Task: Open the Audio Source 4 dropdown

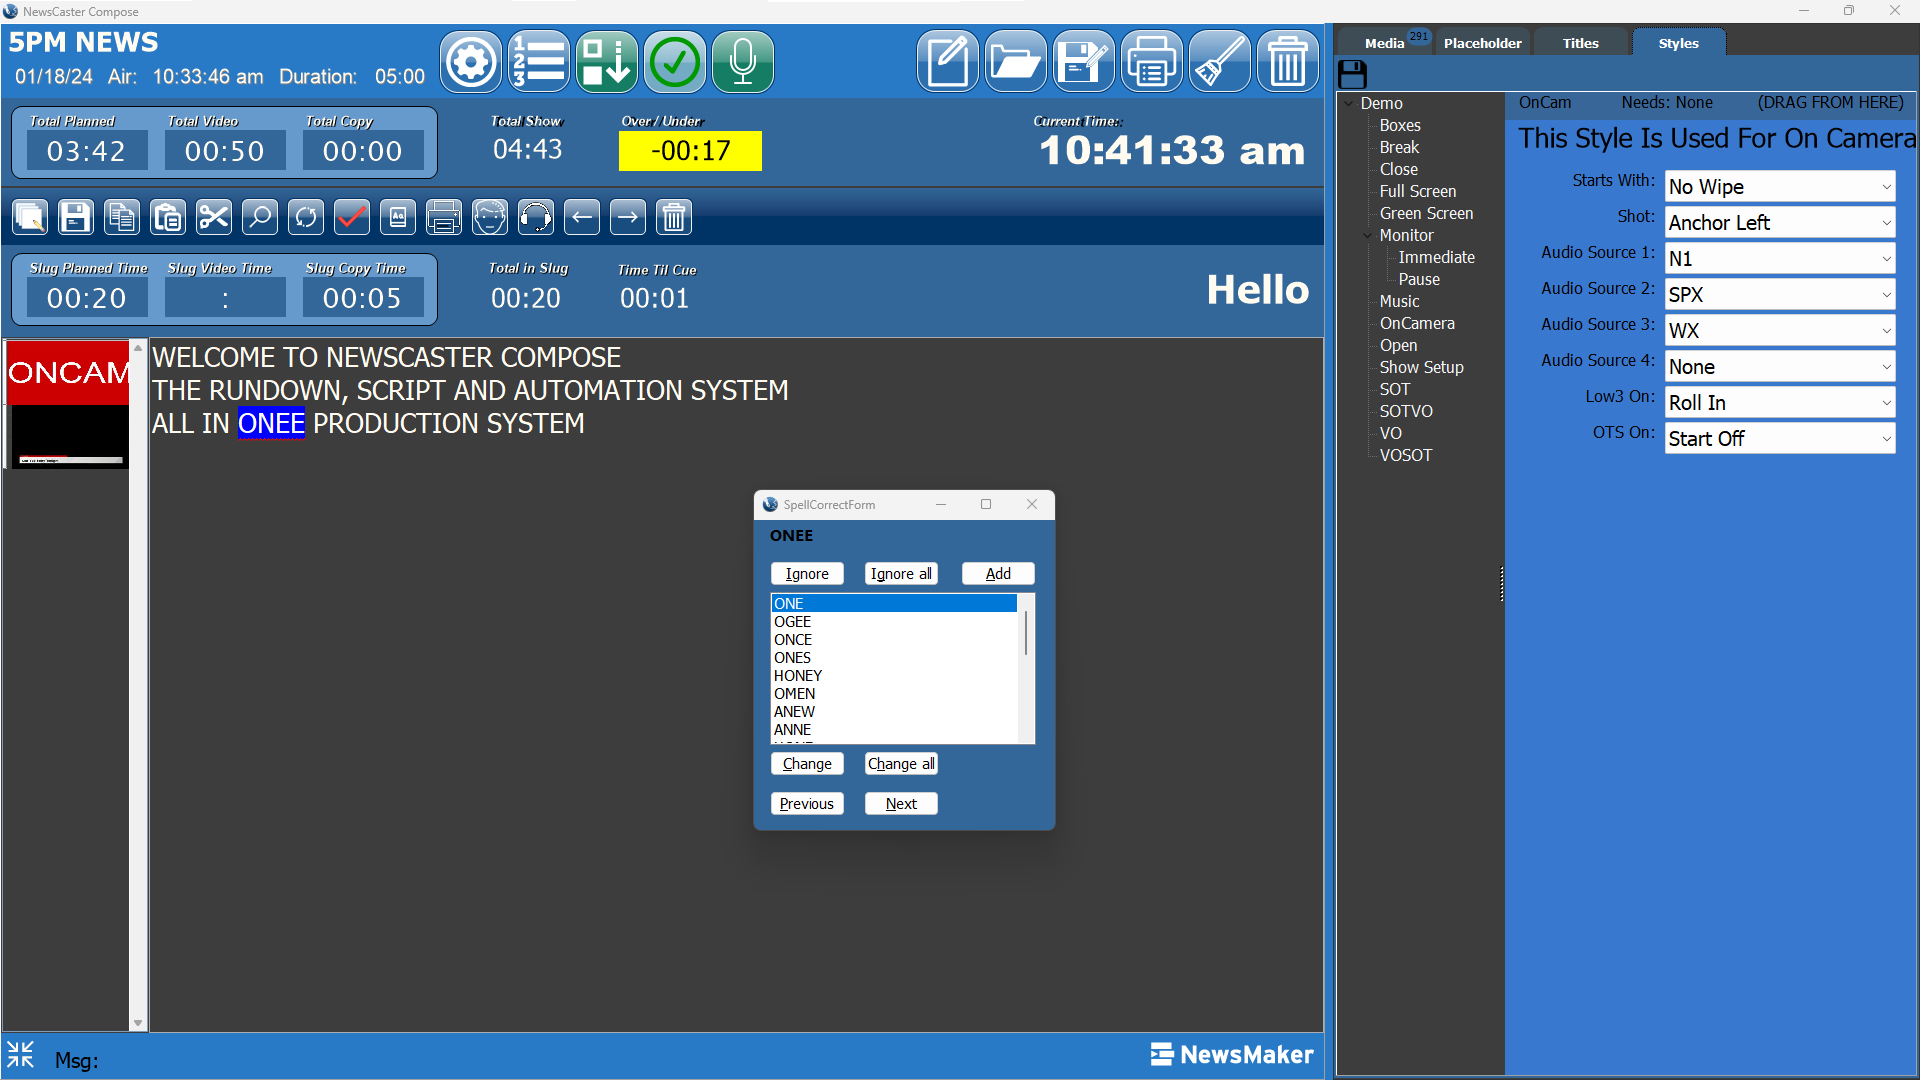Action: click(x=1780, y=367)
